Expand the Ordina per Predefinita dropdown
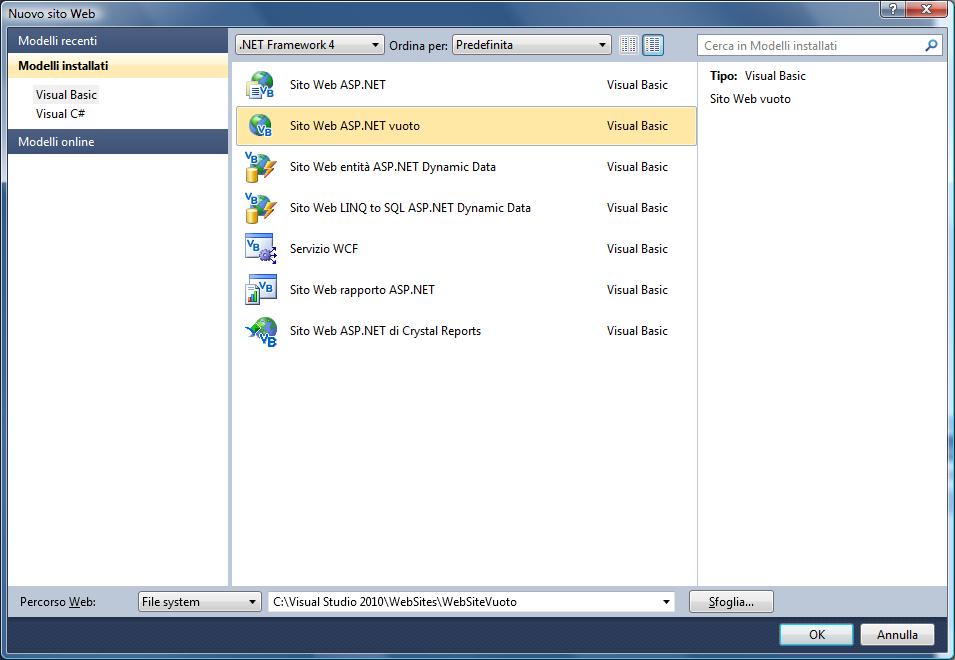955x660 pixels. click(x=531, y=45)
